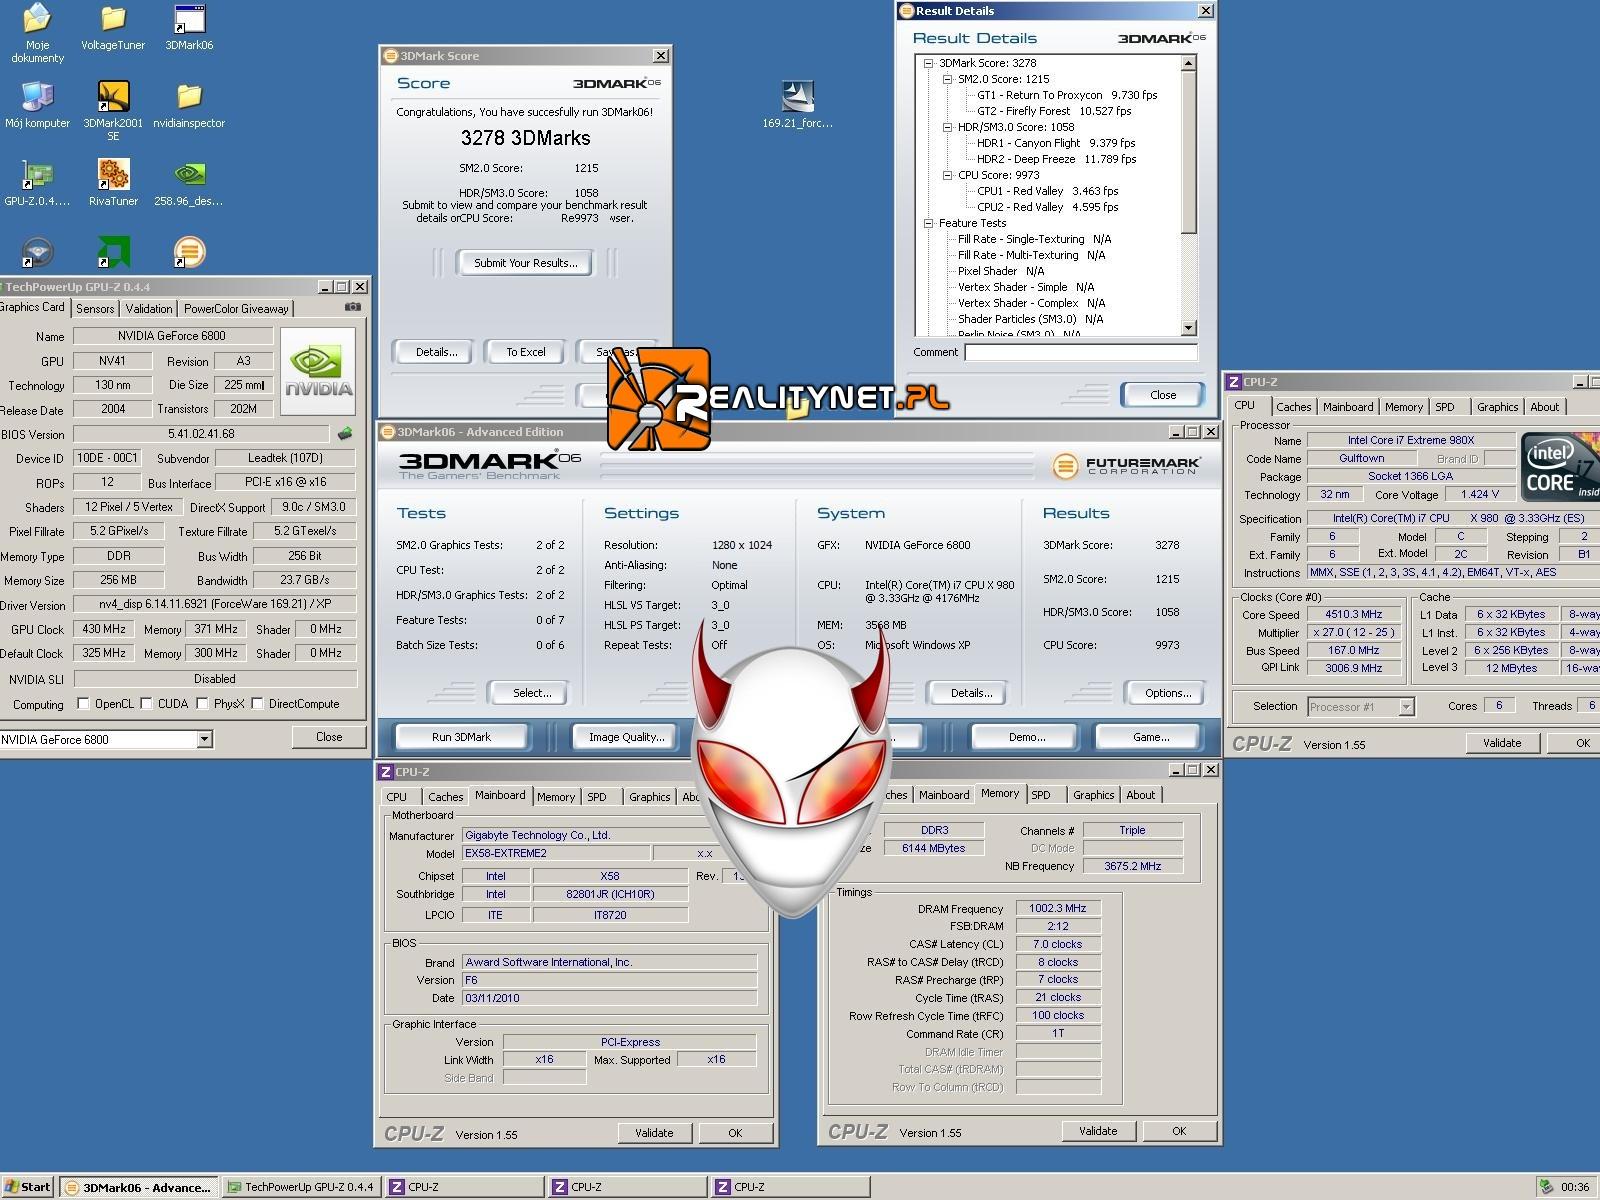Screen dimensions: 1600x1200
Task: Open Processor #1 selection dropdown in CPU-Z
Action: point(1406,706)
